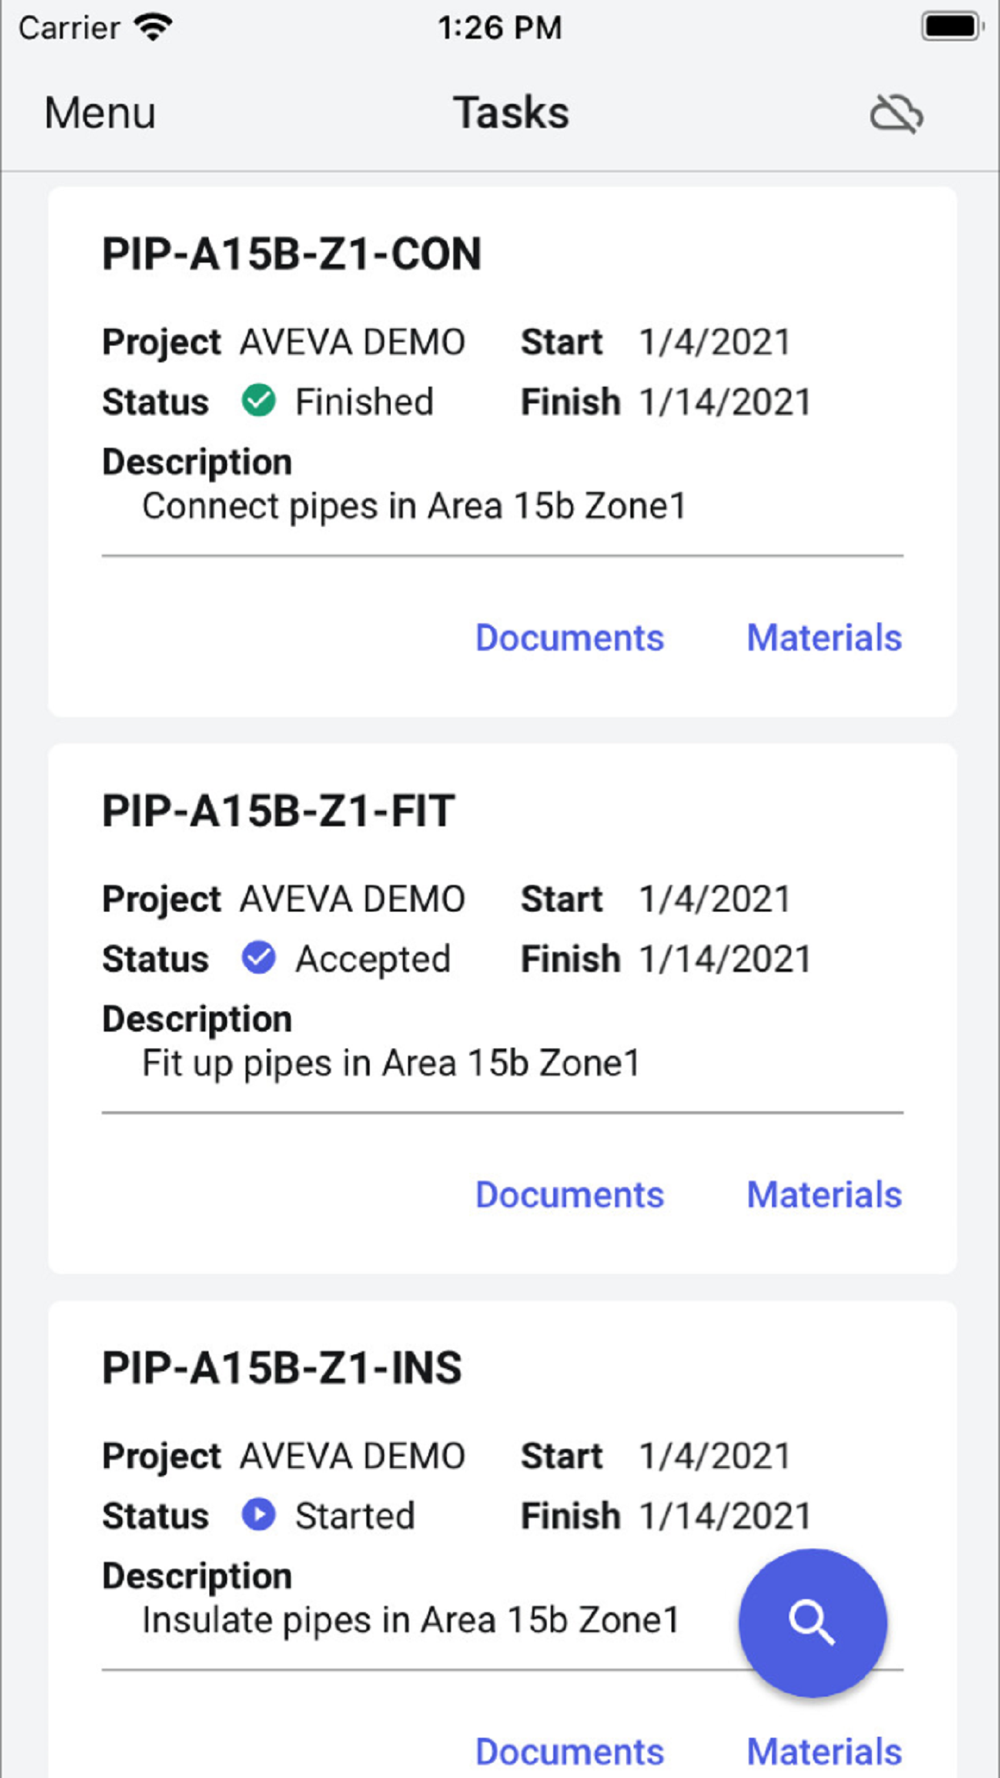Tap description 'Fit up pipes in Area 15b Zone1'
Viewport: 1000px width, 1778px height.
point(391,1063)
